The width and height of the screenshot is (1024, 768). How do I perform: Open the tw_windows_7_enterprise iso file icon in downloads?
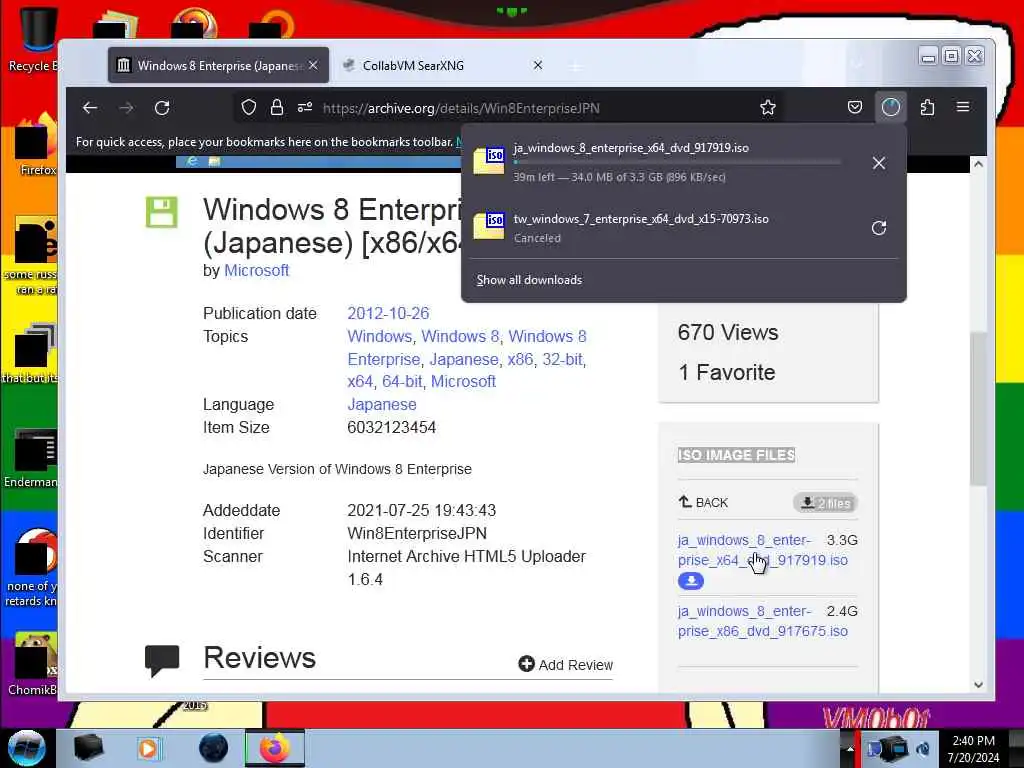(x=489, y=226)
